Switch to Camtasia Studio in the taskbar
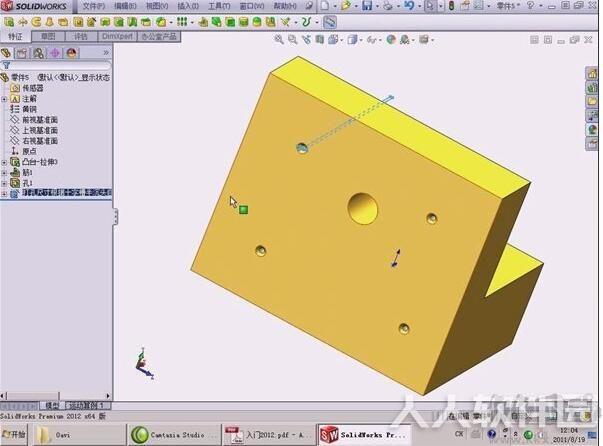Screen dimensions: 603x446 click(x=173, y=435)
